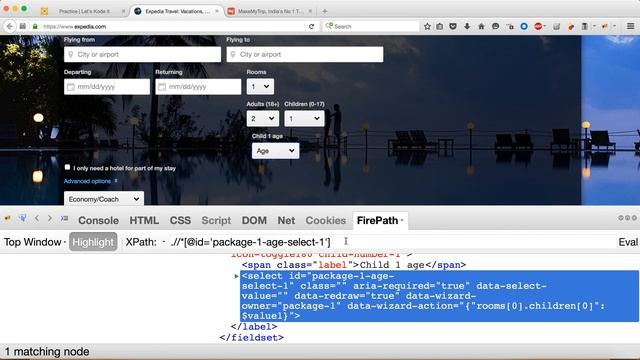The height and width of the screenshot is (360, 640).
Task: Click the colorful pill extension icon
Action: [571, 26]
